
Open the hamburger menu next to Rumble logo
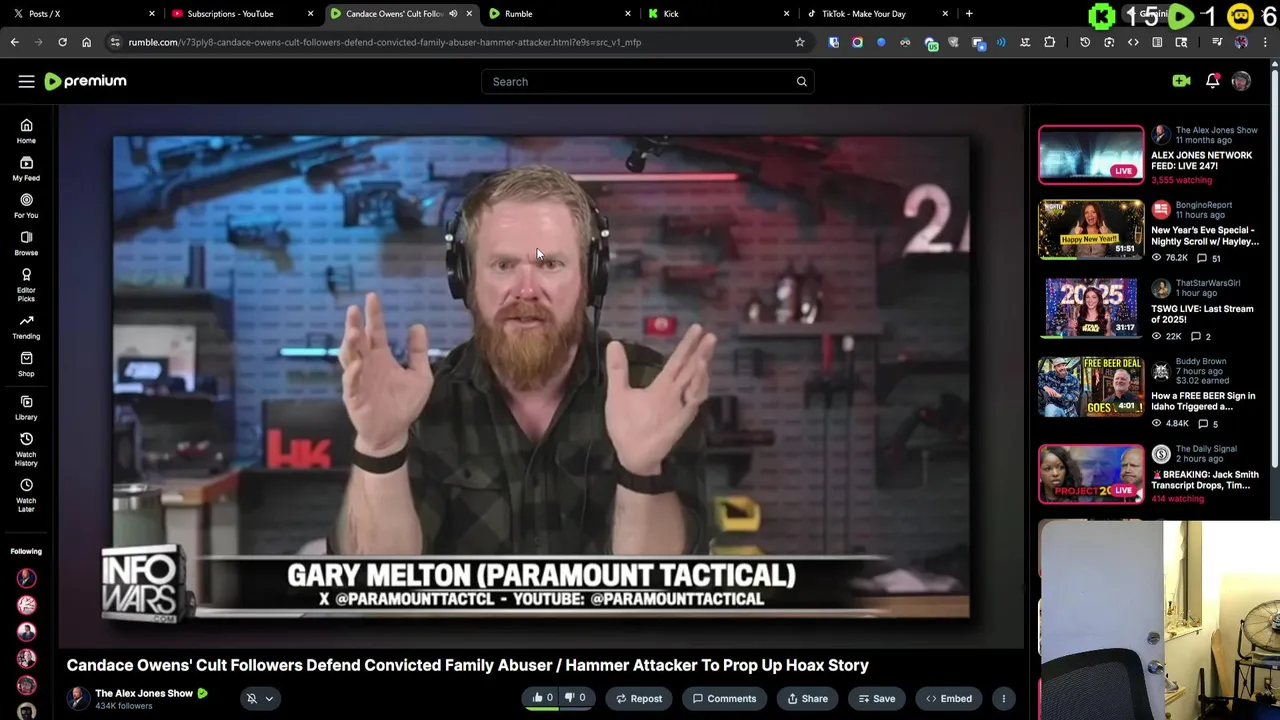coord(26,81)
